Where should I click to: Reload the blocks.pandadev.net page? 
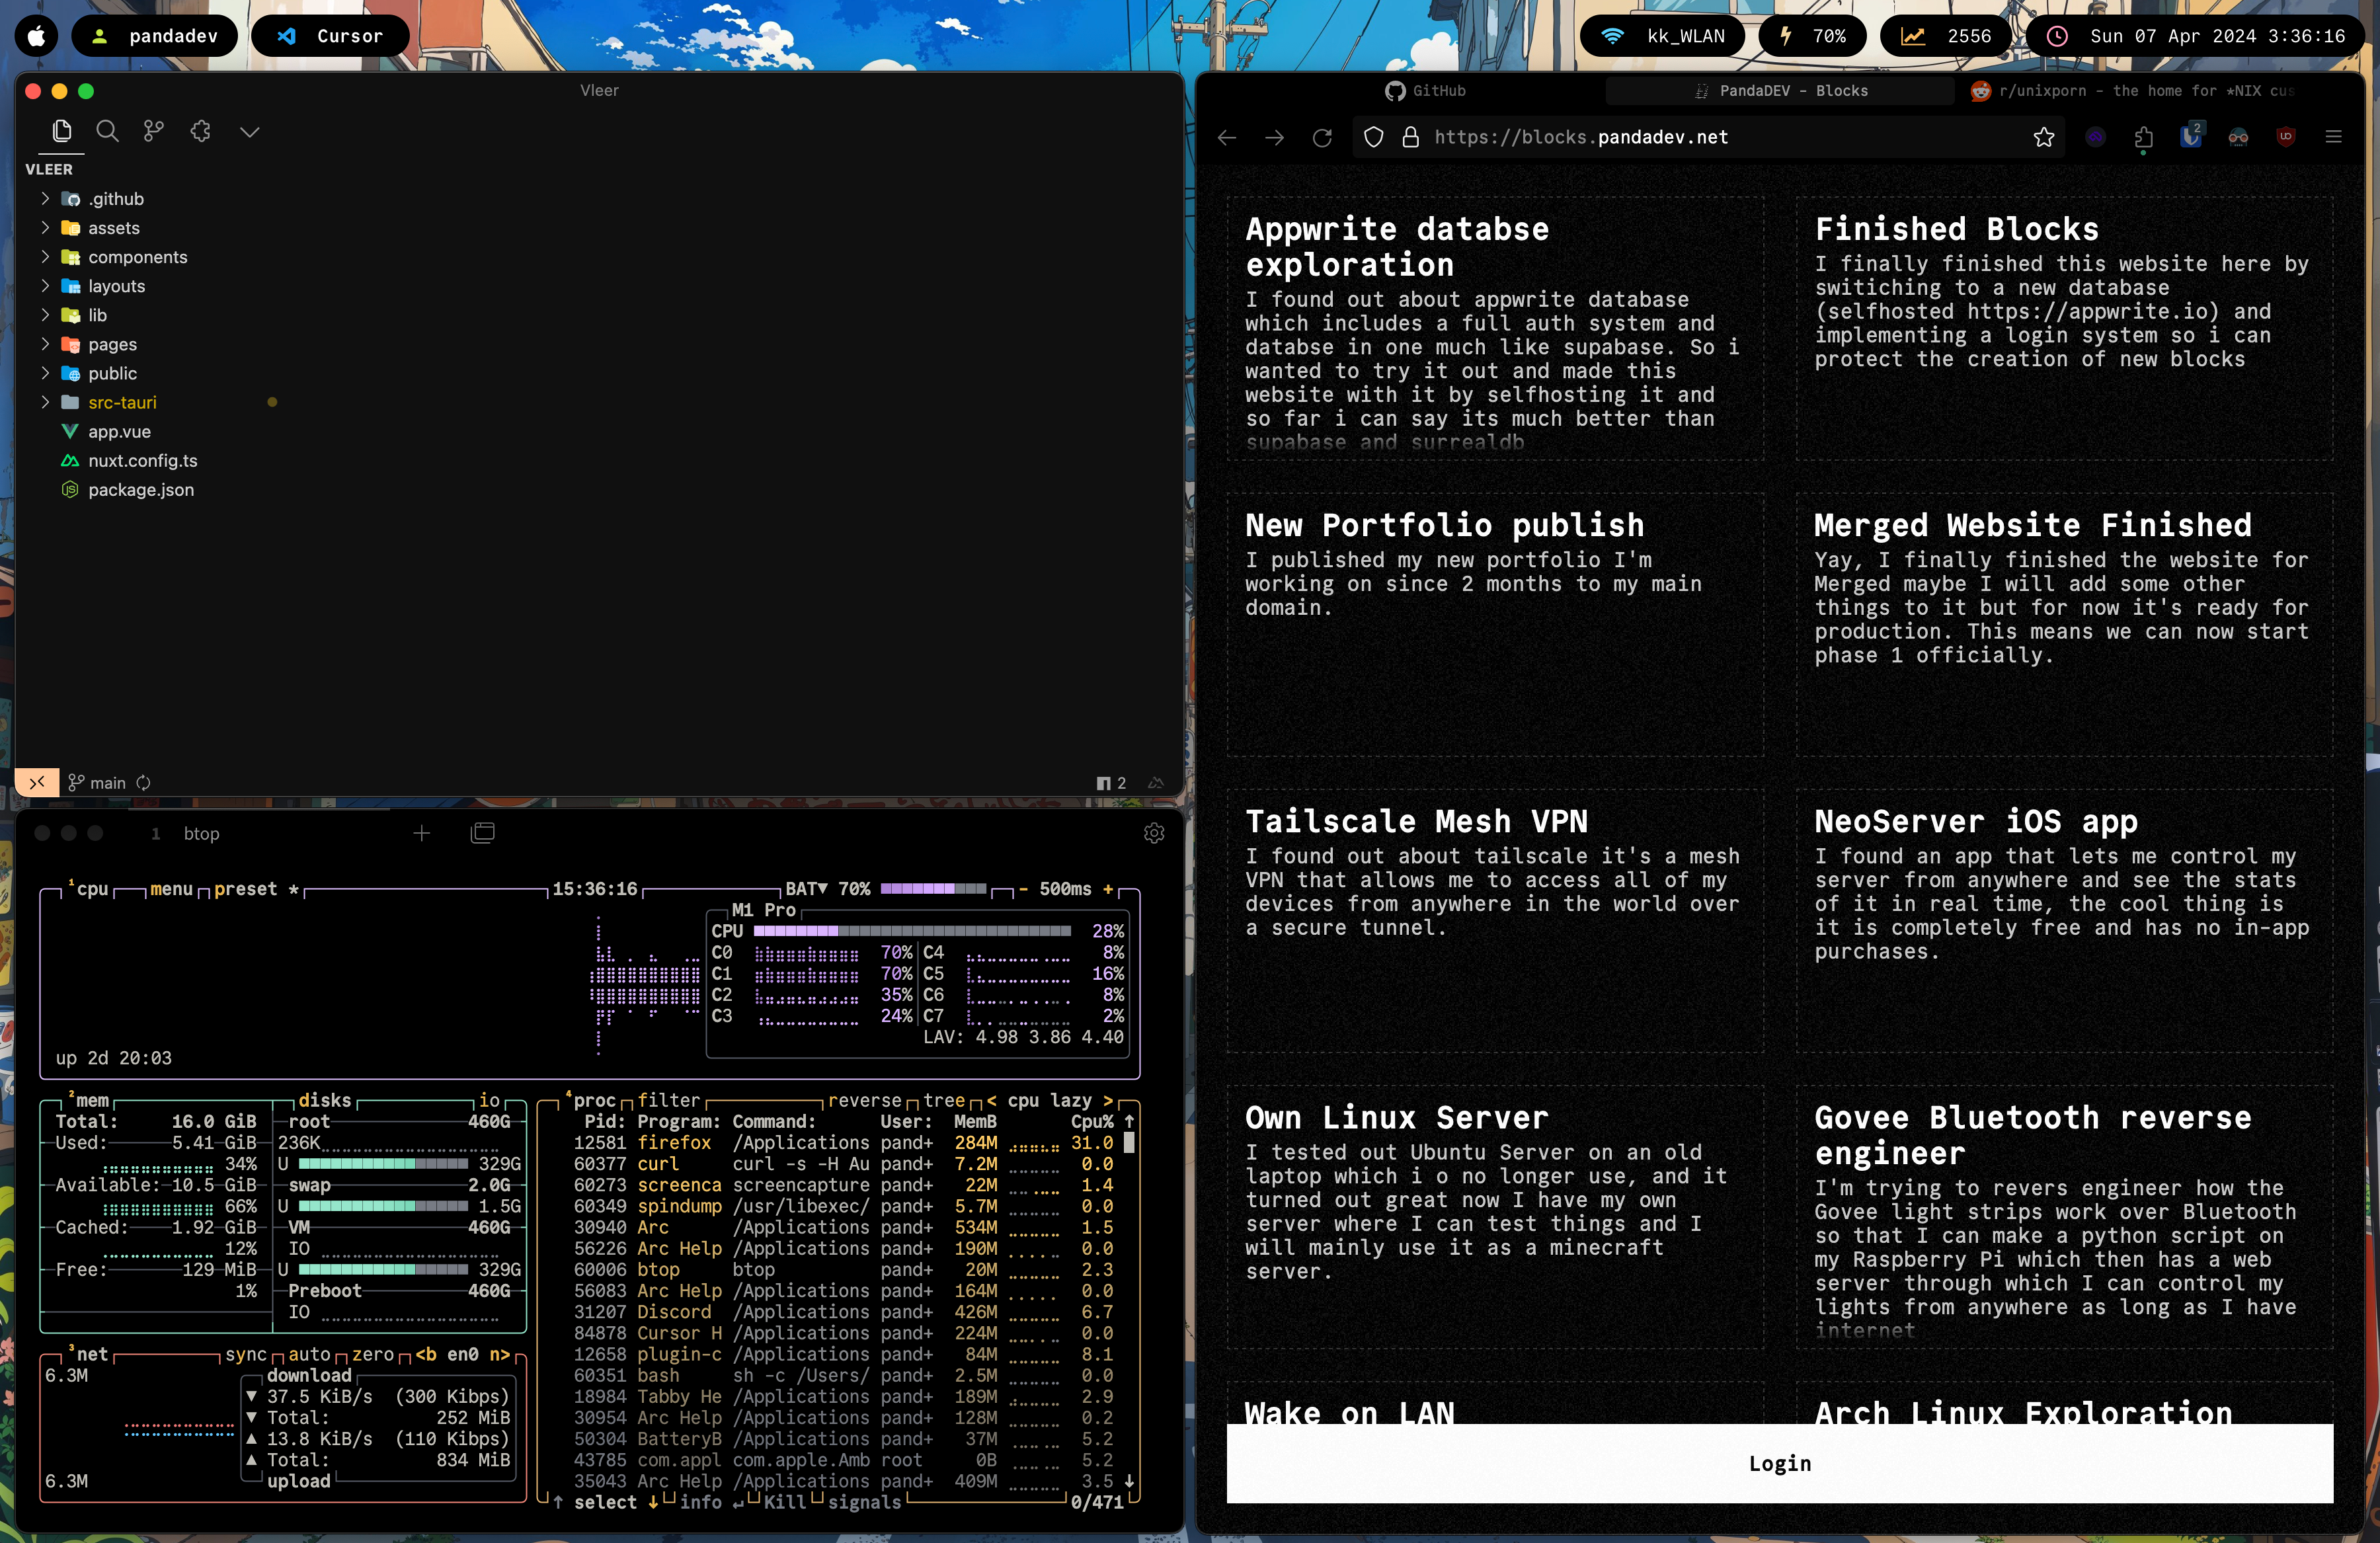pos(1322,137)
